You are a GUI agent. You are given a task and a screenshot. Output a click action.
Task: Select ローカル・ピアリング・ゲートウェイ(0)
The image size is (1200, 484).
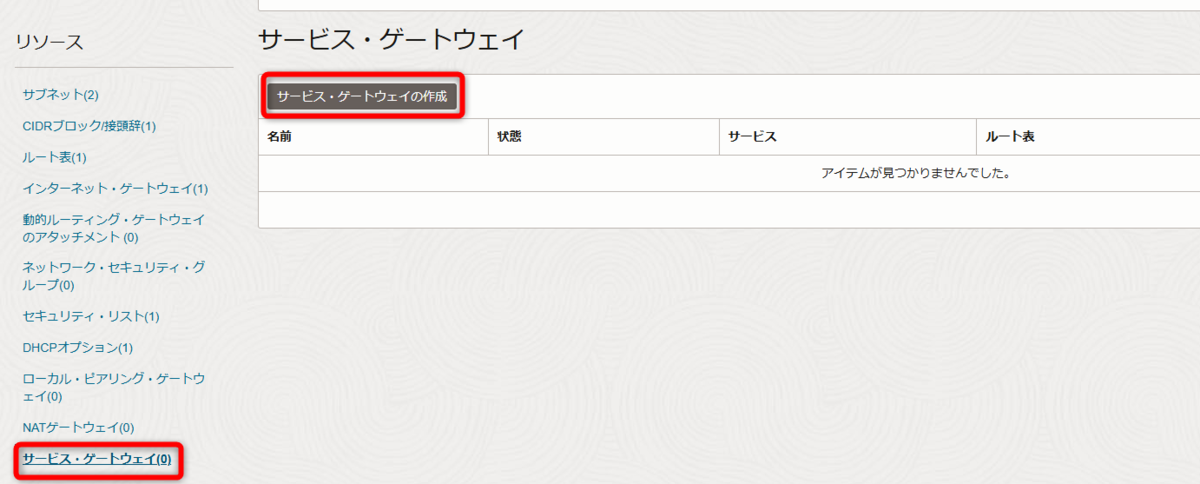click(114, 387)
